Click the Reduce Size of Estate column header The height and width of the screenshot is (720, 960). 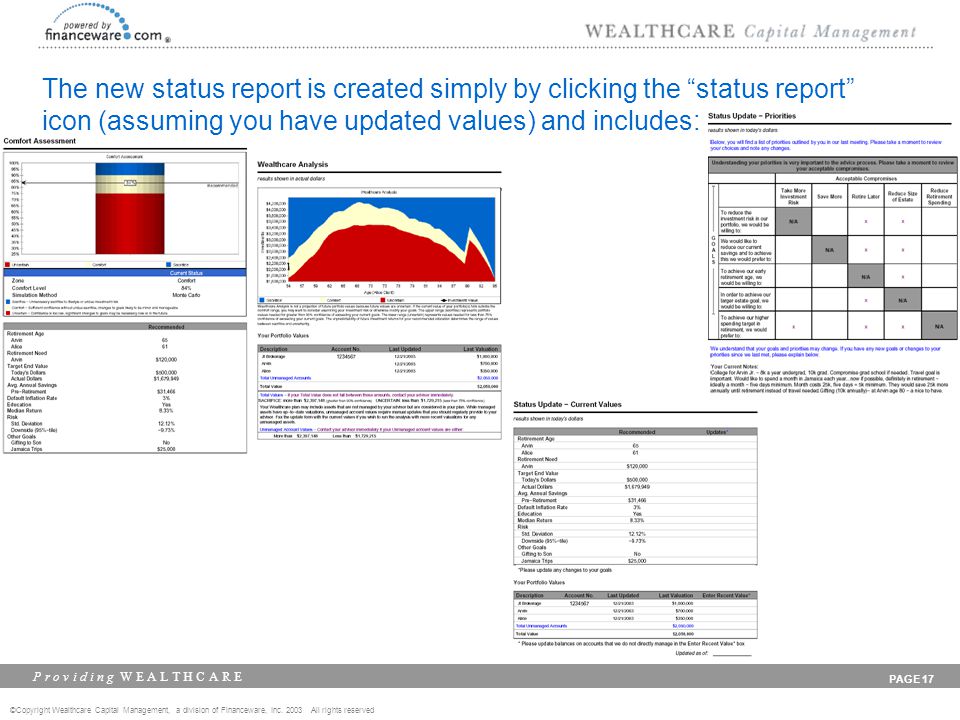(902, 197)
